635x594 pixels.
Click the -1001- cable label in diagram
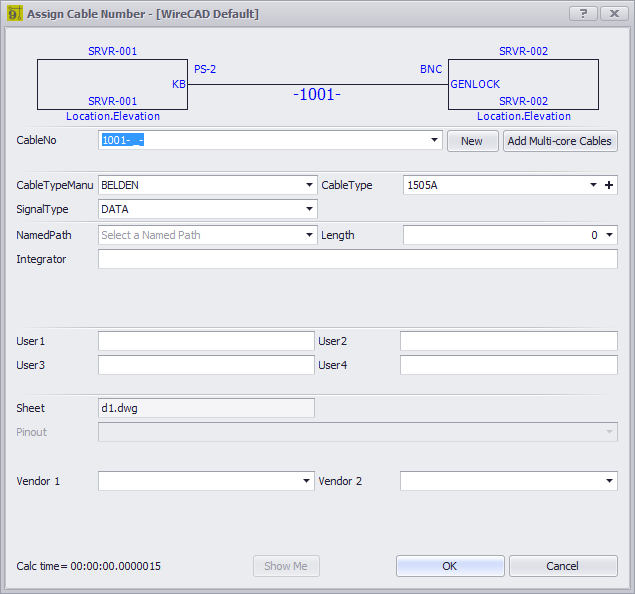click(x=317, y=94)
